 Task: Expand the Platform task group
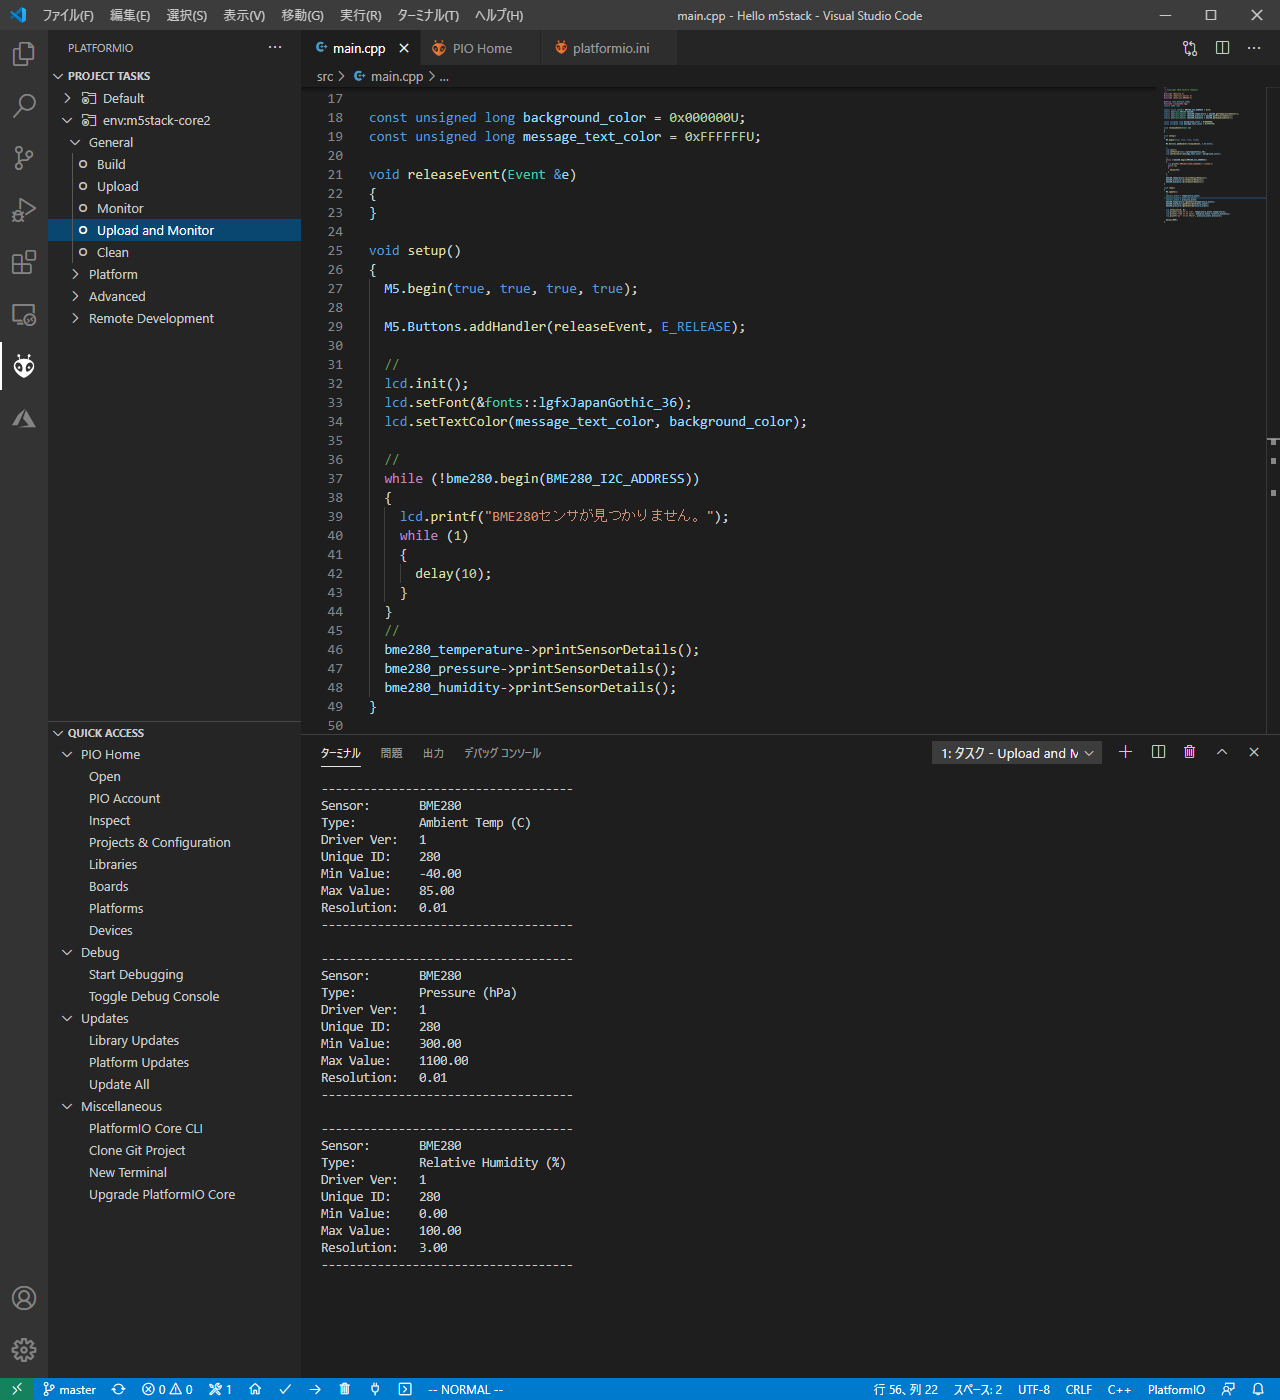(75, 274)
